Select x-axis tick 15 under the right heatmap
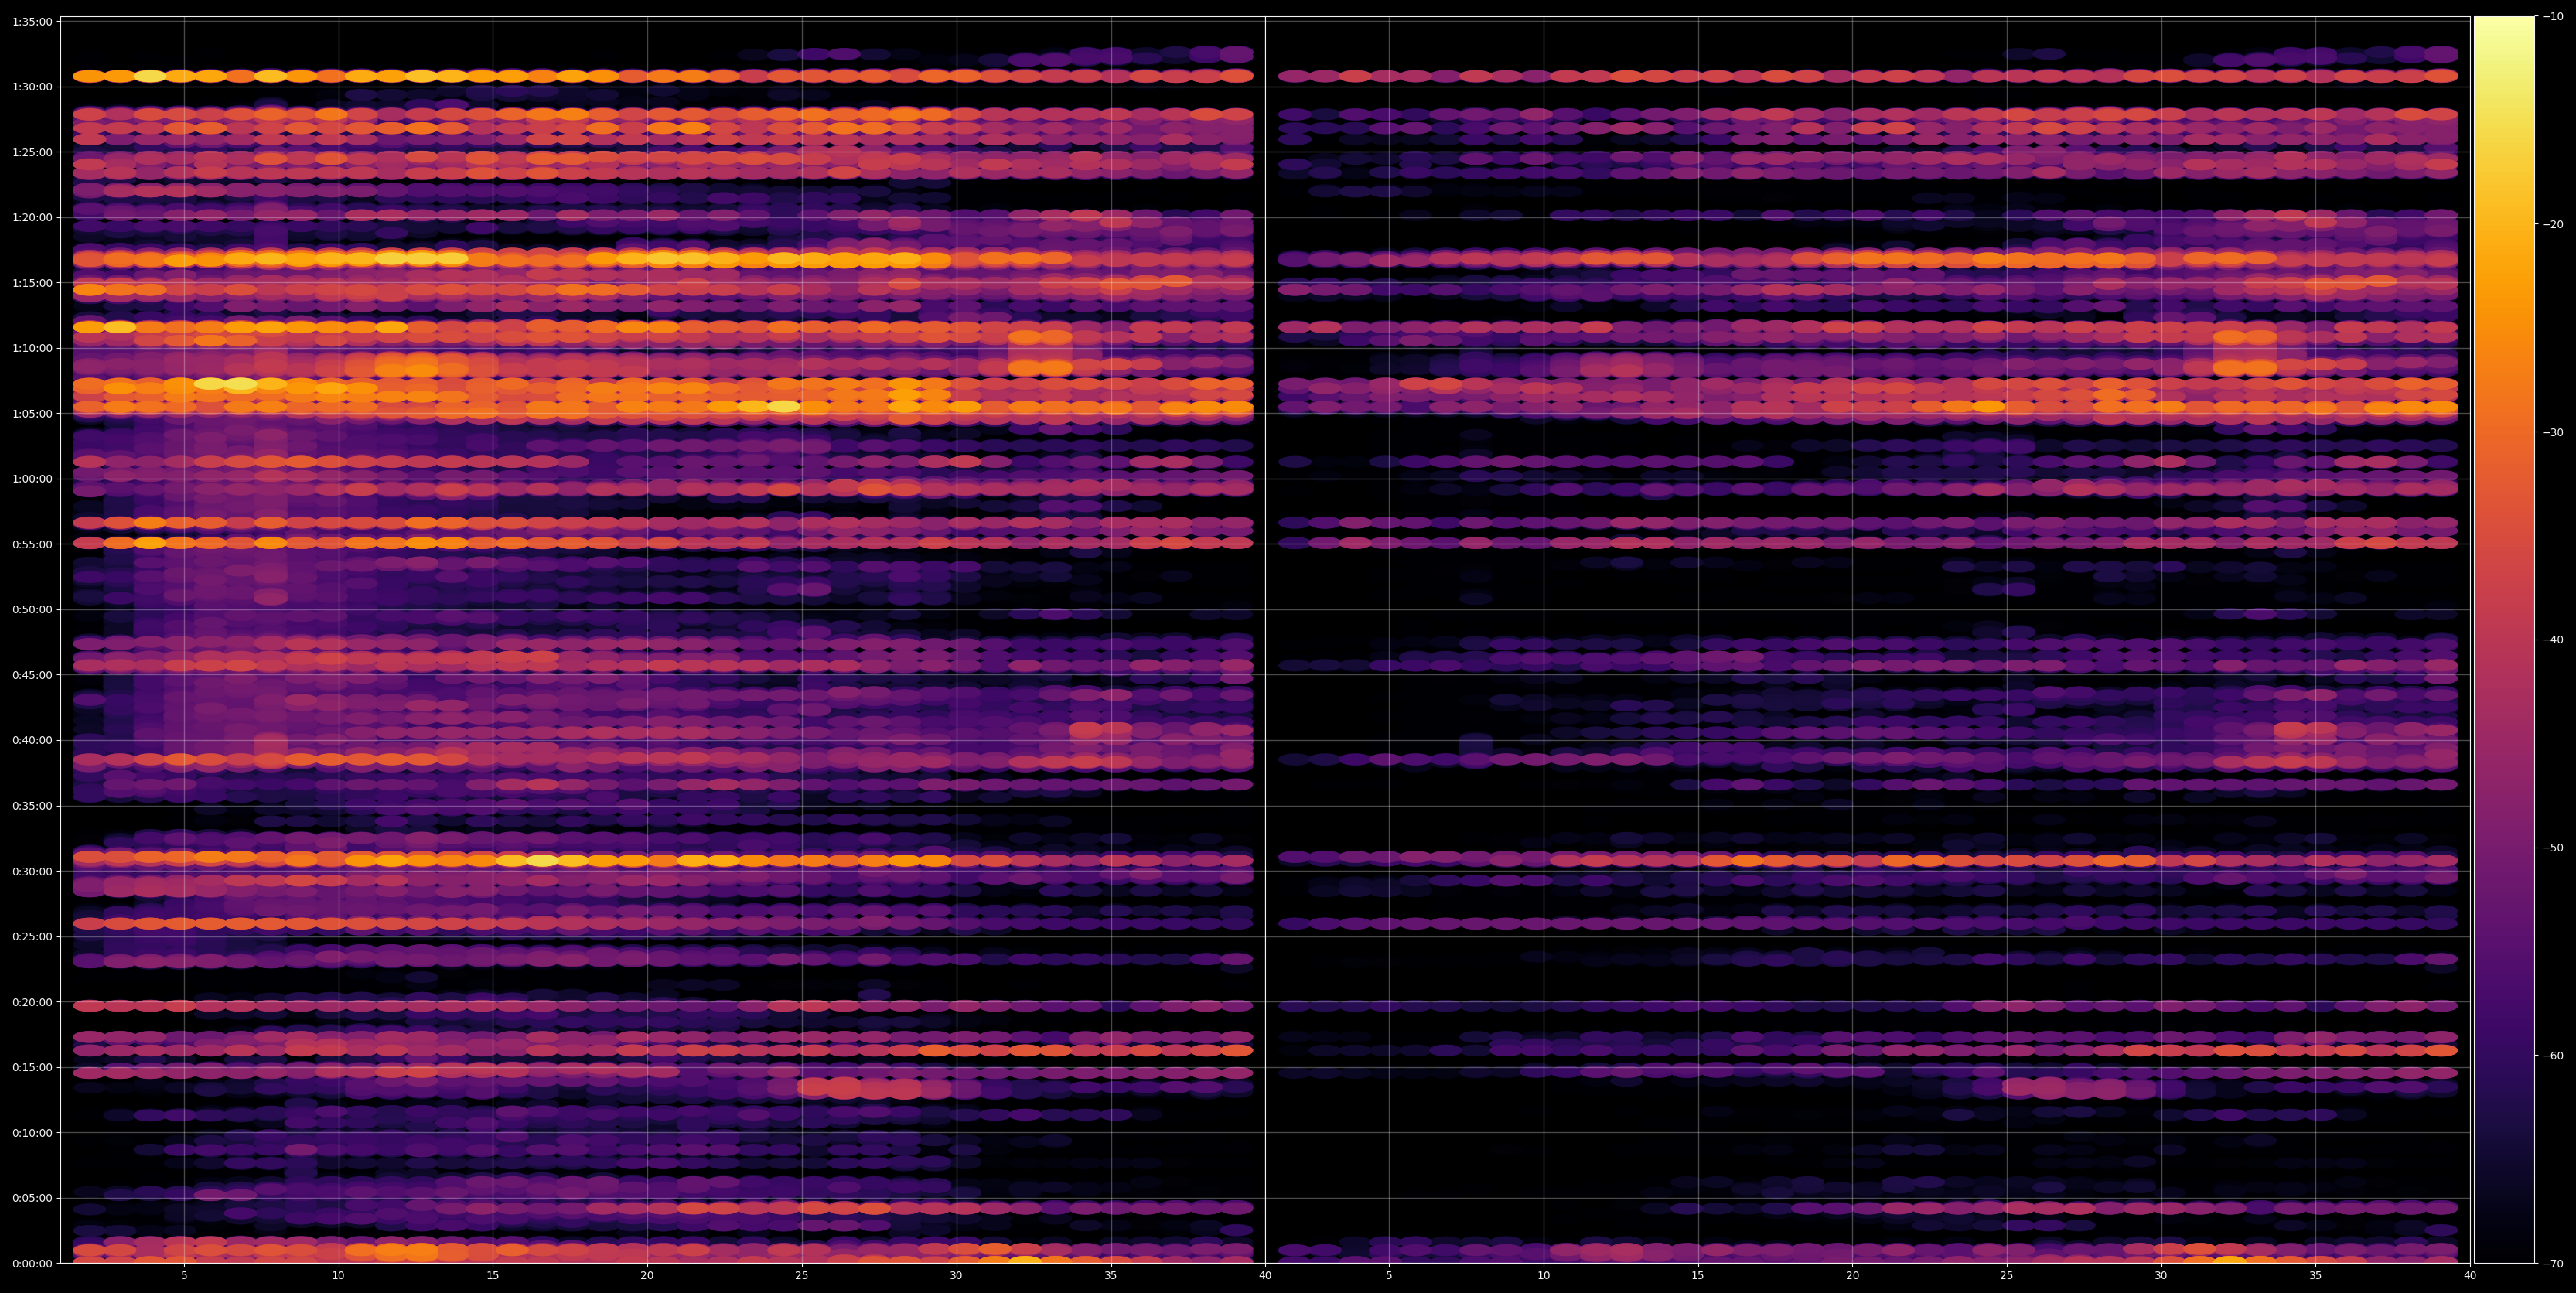 coord(1698,1276)
